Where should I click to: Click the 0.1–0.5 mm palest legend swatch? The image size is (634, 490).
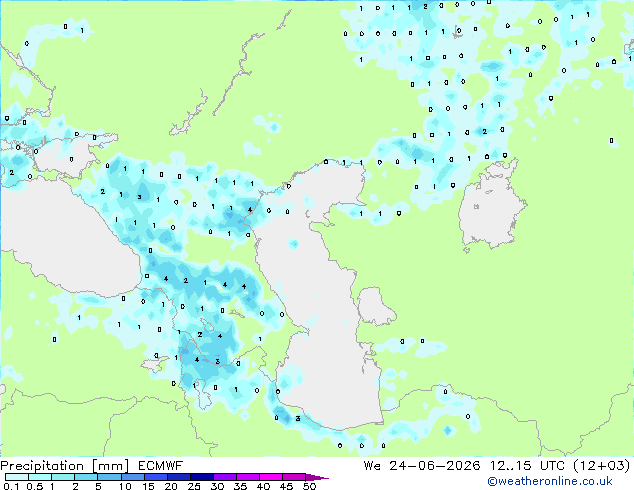pyautogui.click(x=17, y=477)
